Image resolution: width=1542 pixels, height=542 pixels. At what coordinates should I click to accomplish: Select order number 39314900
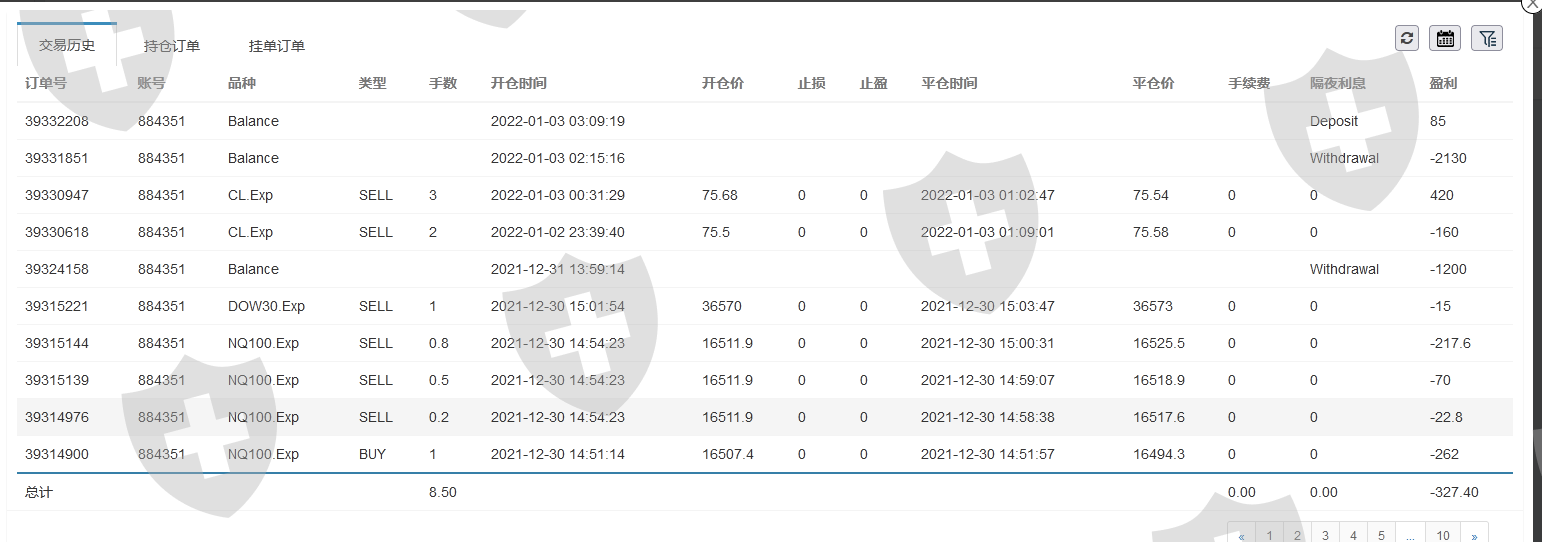(x=57, y=454)
